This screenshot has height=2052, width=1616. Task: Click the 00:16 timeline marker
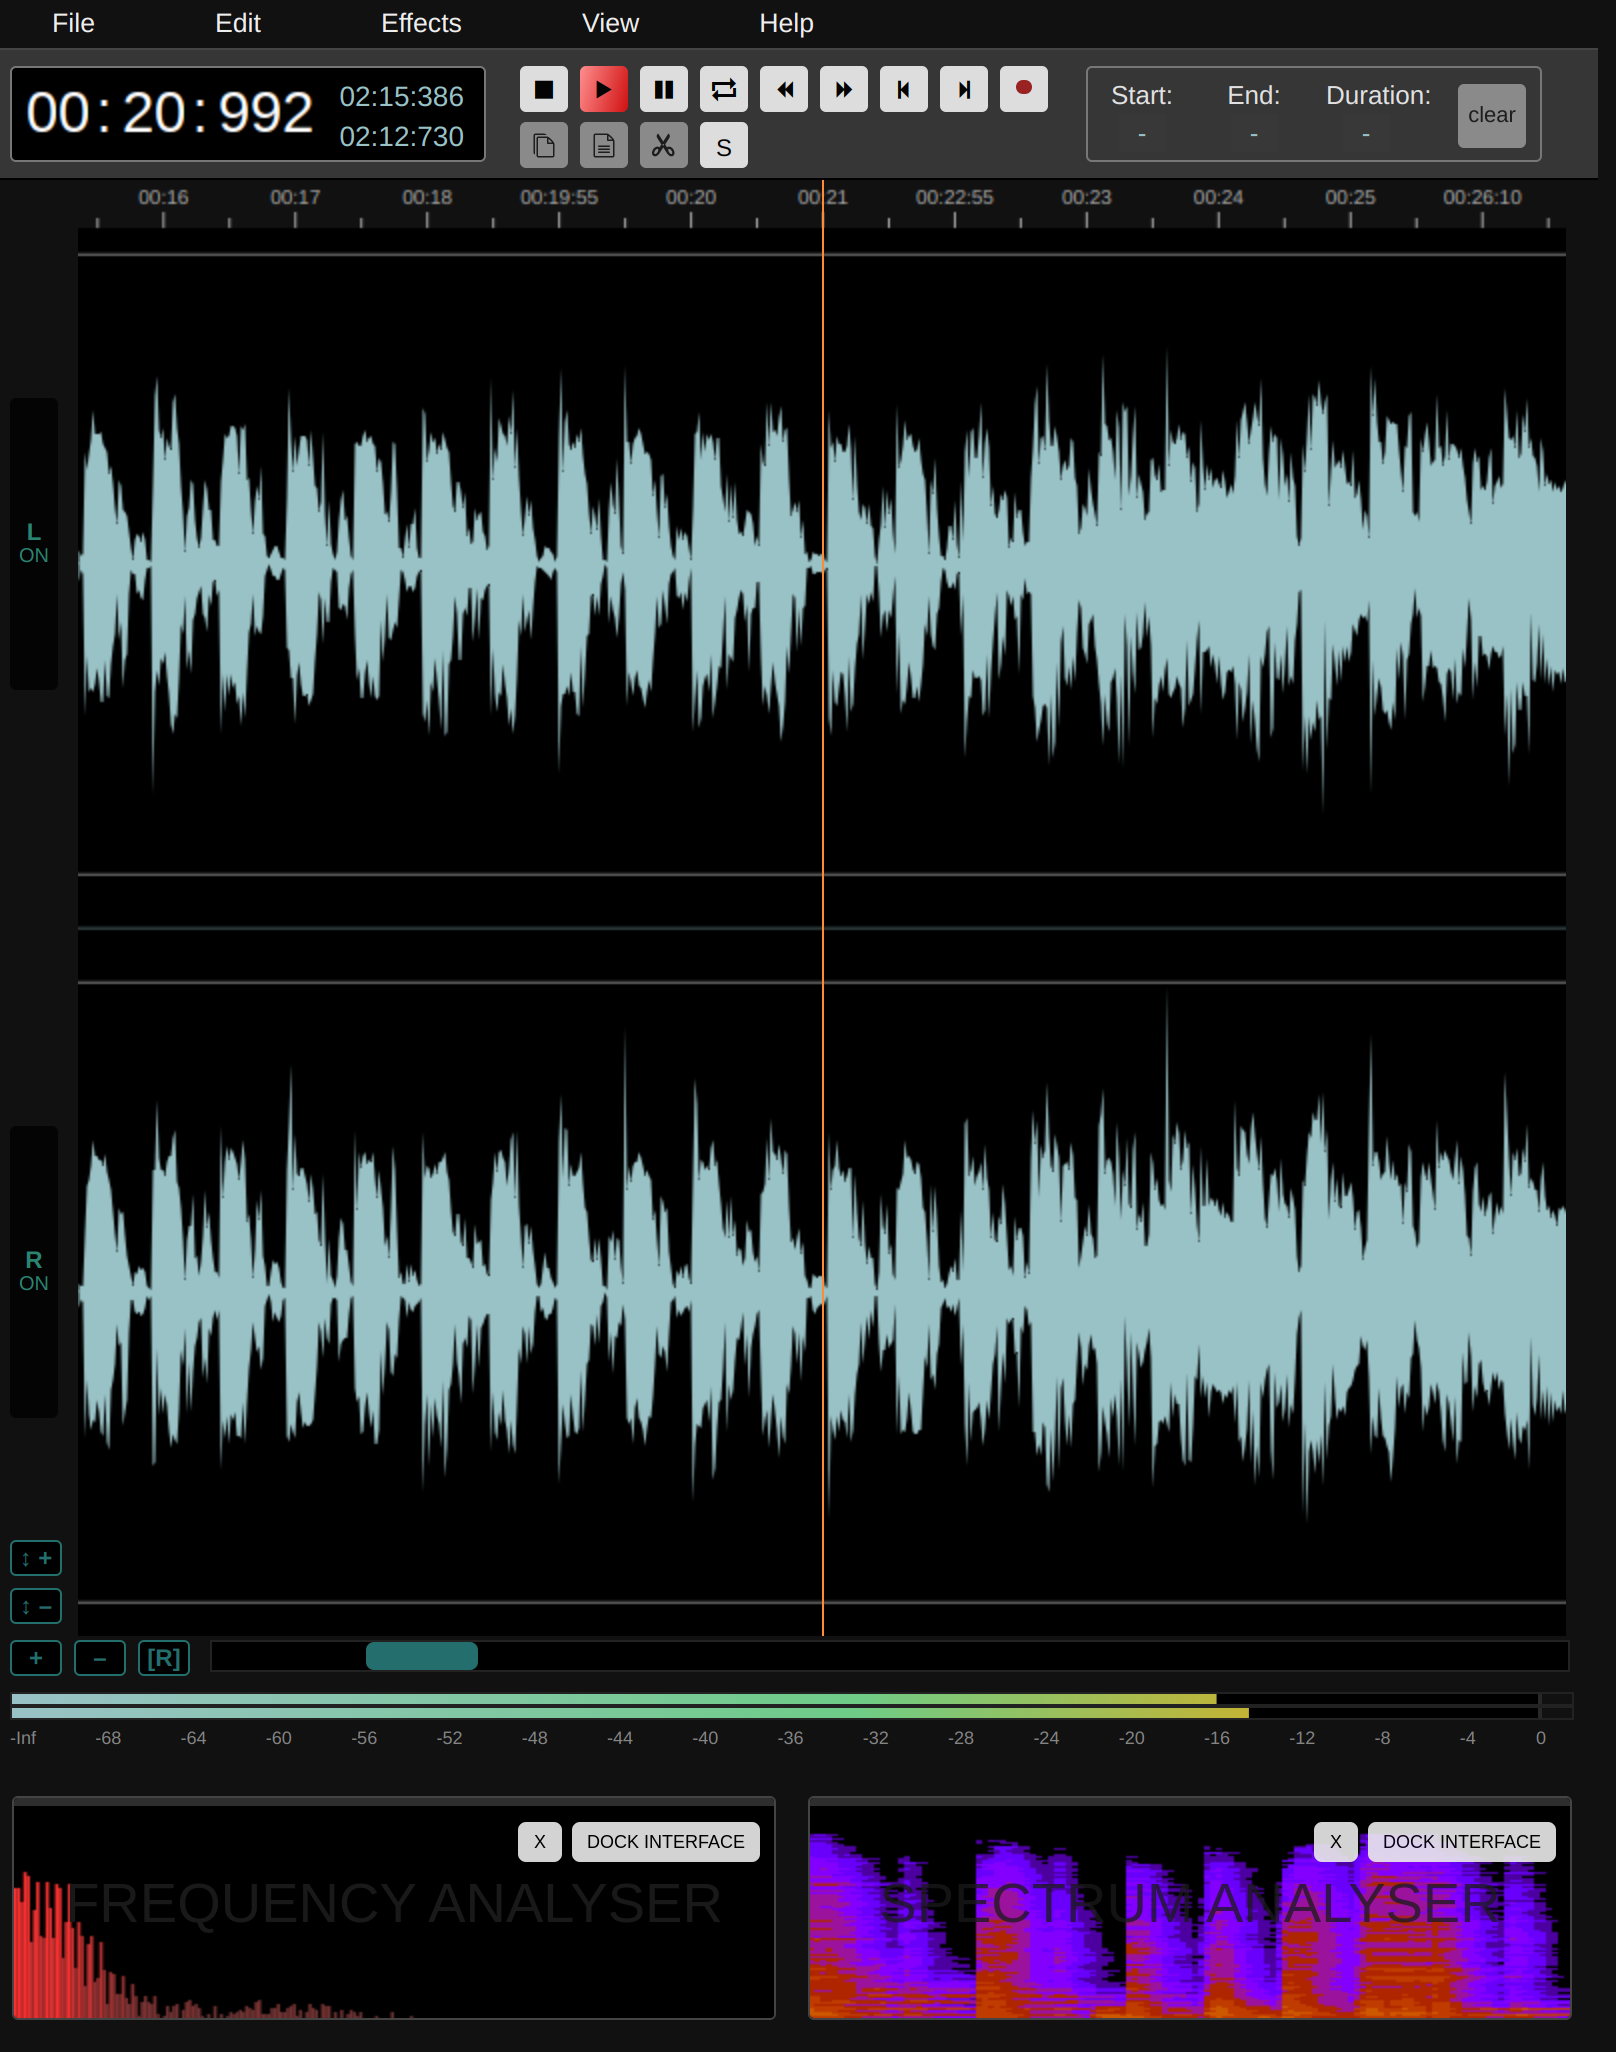pyautogui.click(x=163, y=197)
